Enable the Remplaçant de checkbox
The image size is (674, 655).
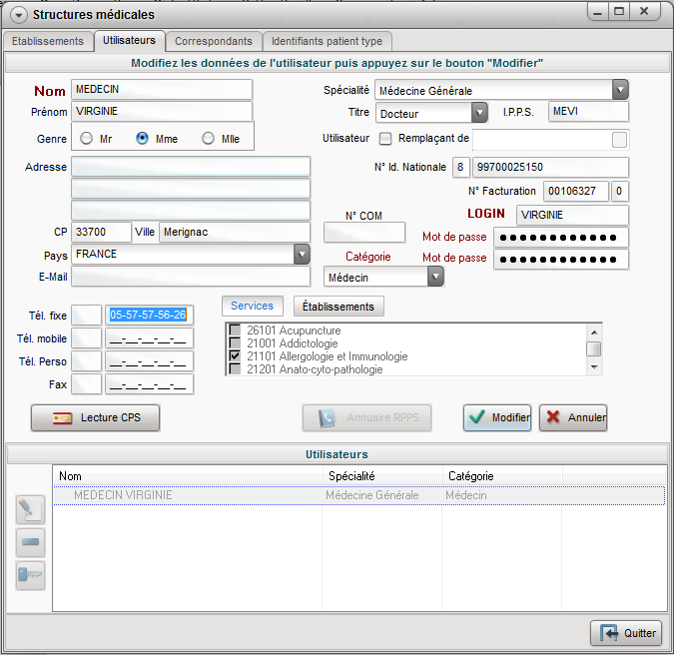coord(385,139)
